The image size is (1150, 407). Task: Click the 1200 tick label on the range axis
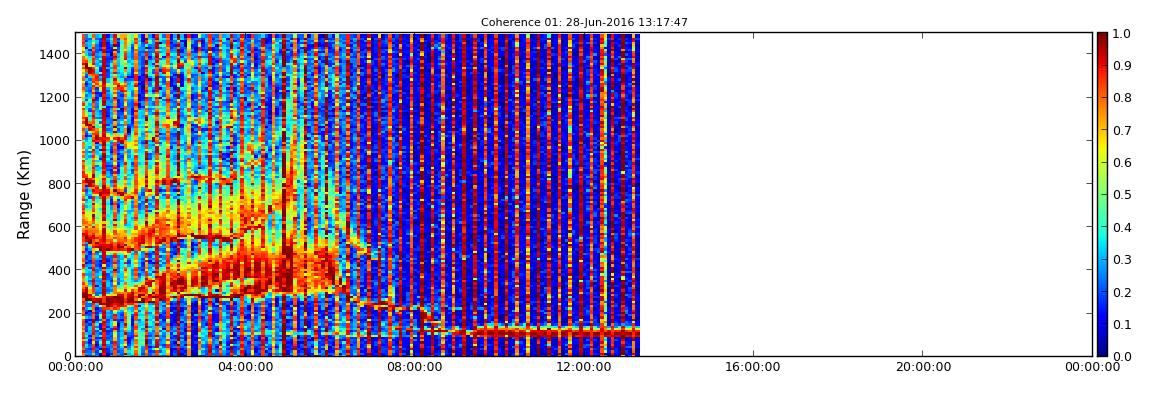pos(56,98)
